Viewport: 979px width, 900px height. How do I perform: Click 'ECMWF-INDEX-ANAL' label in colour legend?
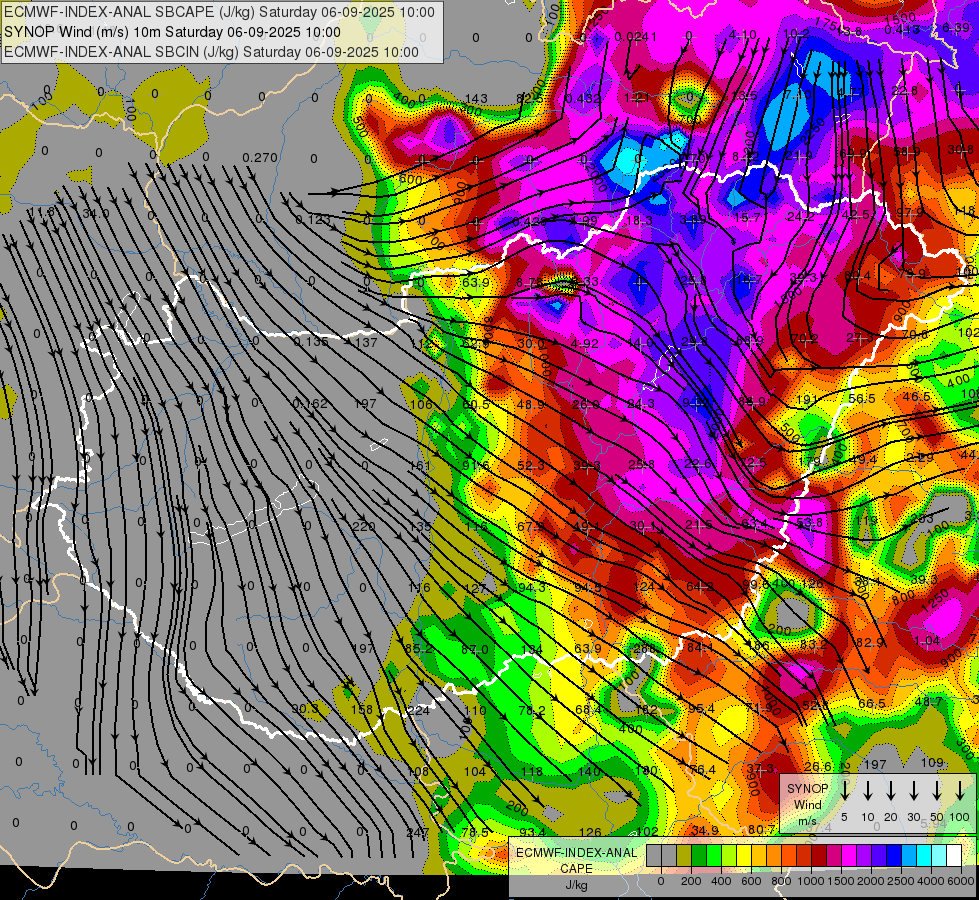tap(576, 853)
